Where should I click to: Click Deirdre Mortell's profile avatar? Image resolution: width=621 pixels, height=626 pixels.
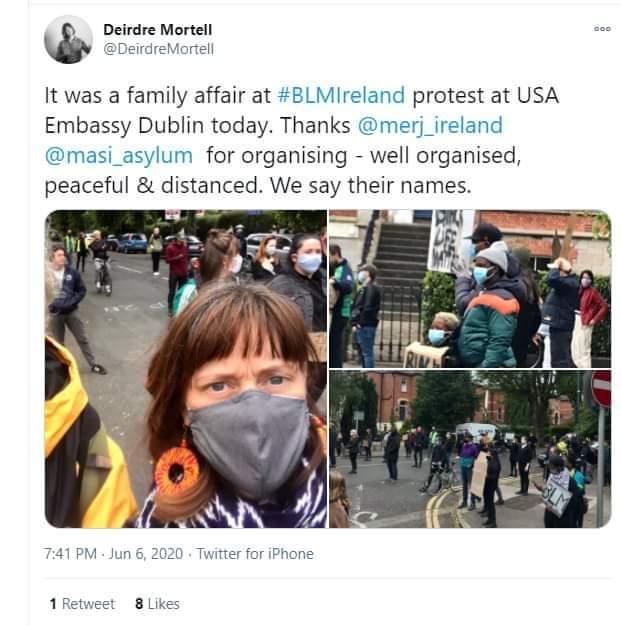68,40
